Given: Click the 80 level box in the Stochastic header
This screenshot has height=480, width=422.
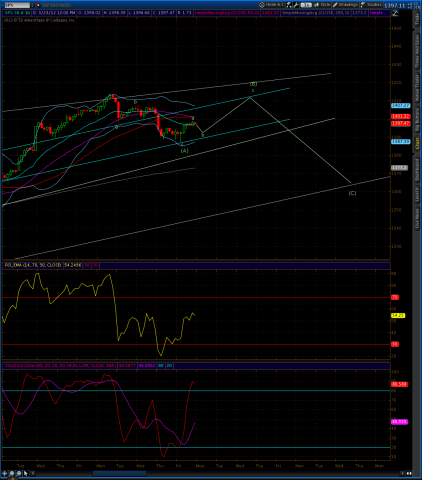Looking at the screenshot, I should 161,366.
